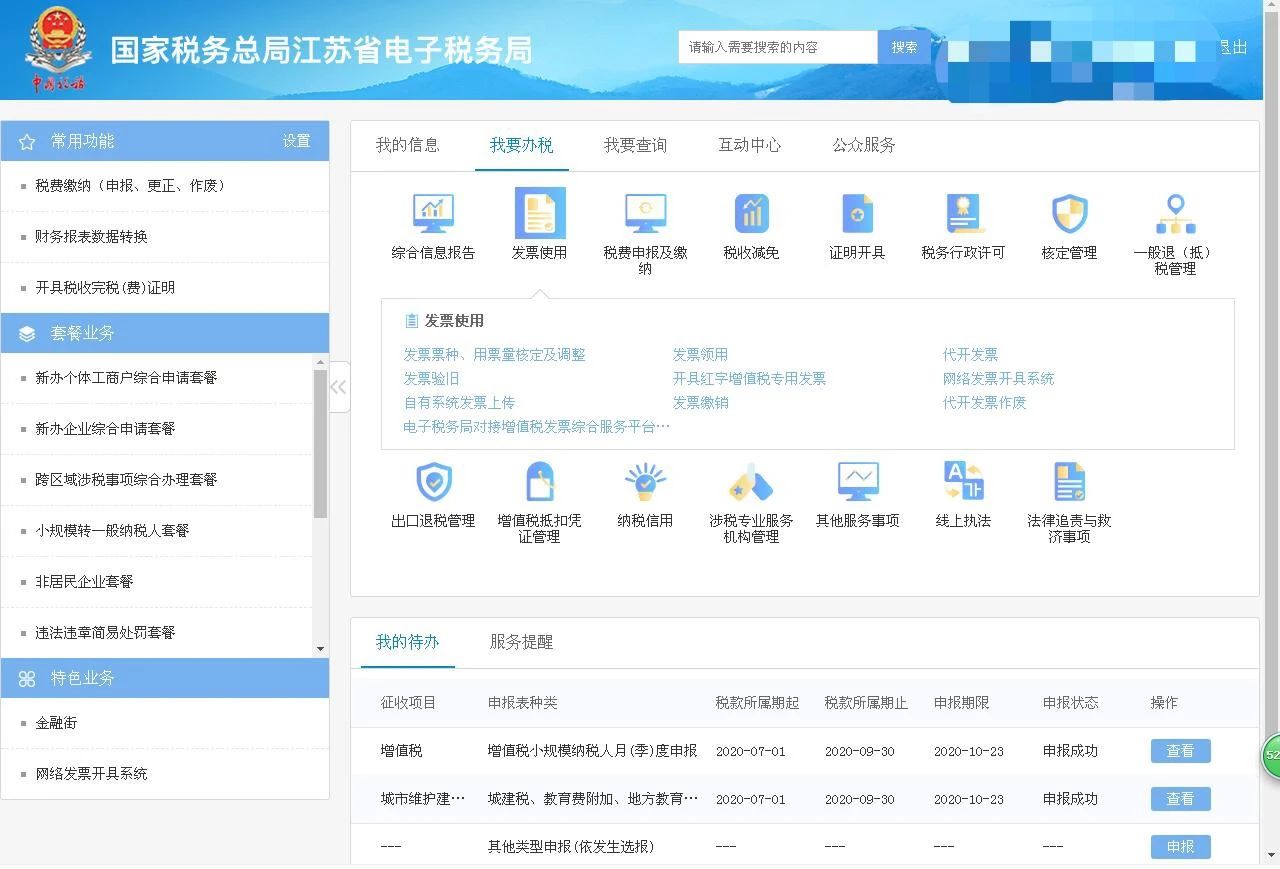This screenshot has height=869, width=1280.
Task: Click the 搜索 button
Action: click(x=904, y=47)
